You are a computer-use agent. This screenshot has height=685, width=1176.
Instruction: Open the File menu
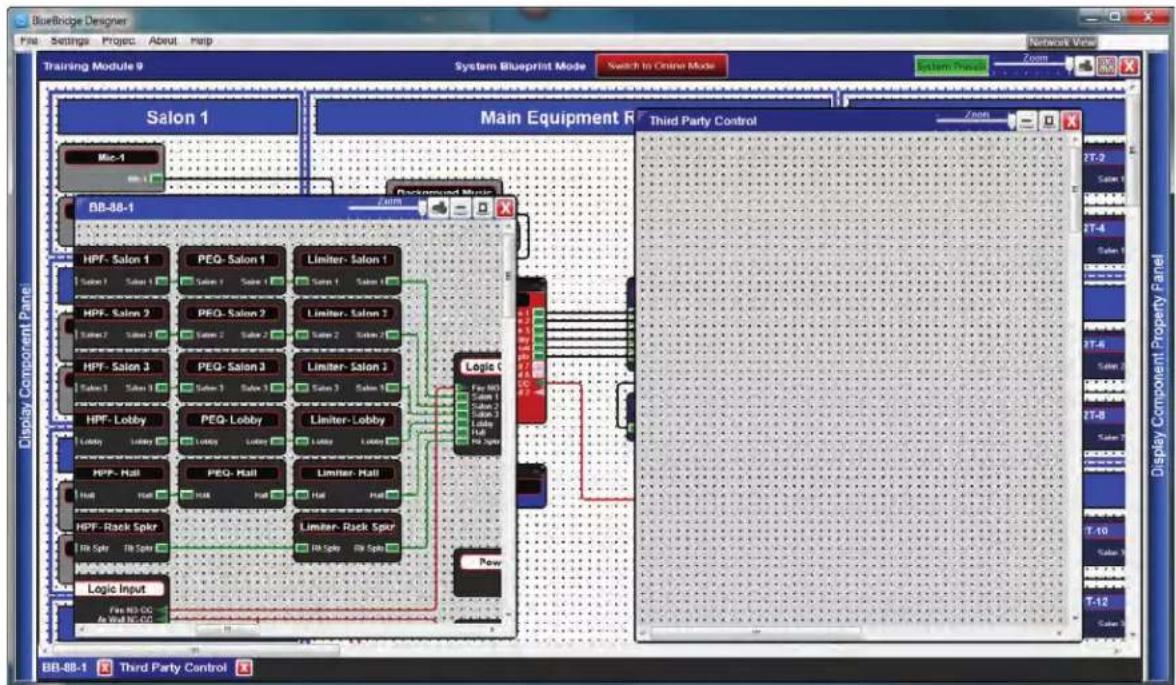pyautogui.click(x=28, y=41)
